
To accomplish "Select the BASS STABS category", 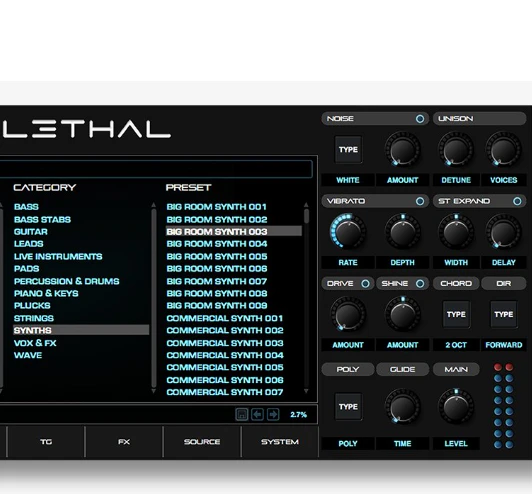I will click(42, 220).
